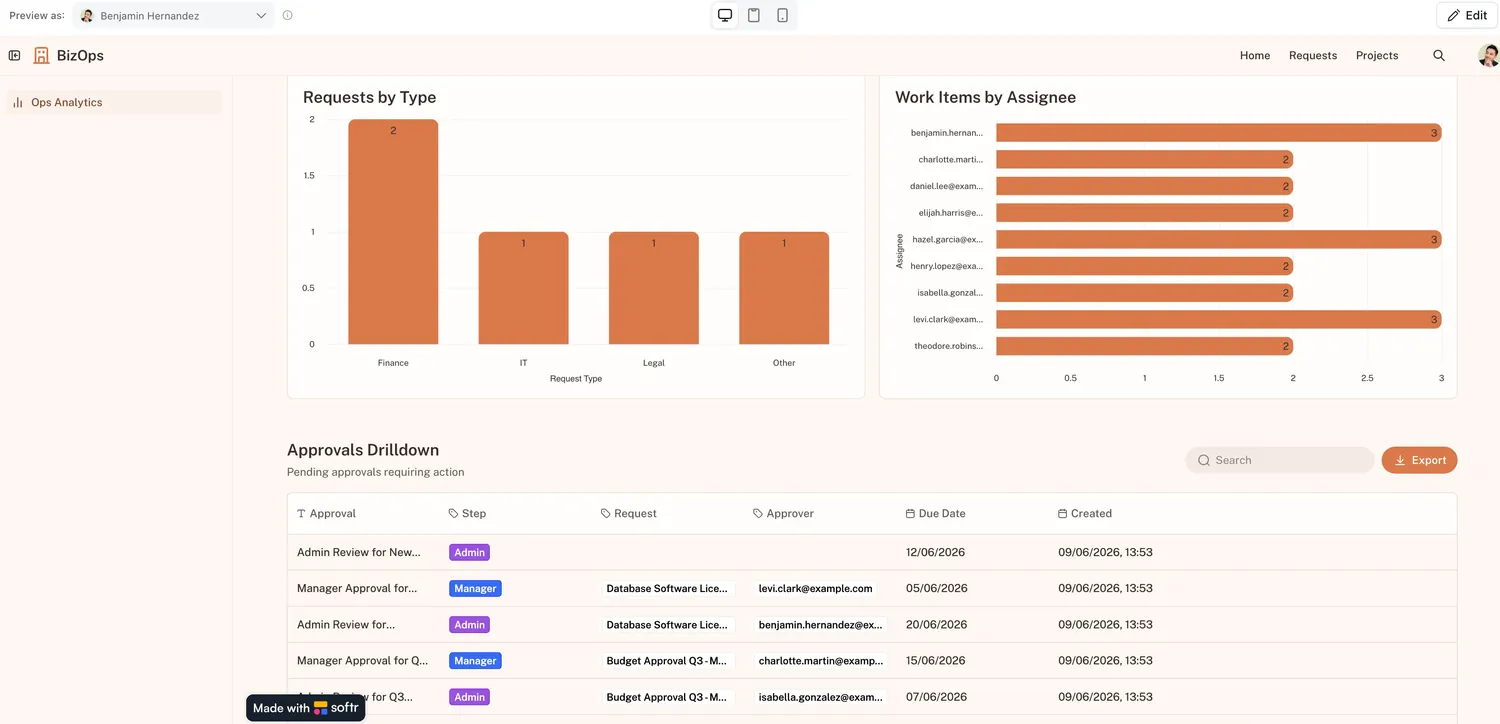Click the Due Date calendar icon
Viewport: 1500px width, 724px height.
[910, 514]
